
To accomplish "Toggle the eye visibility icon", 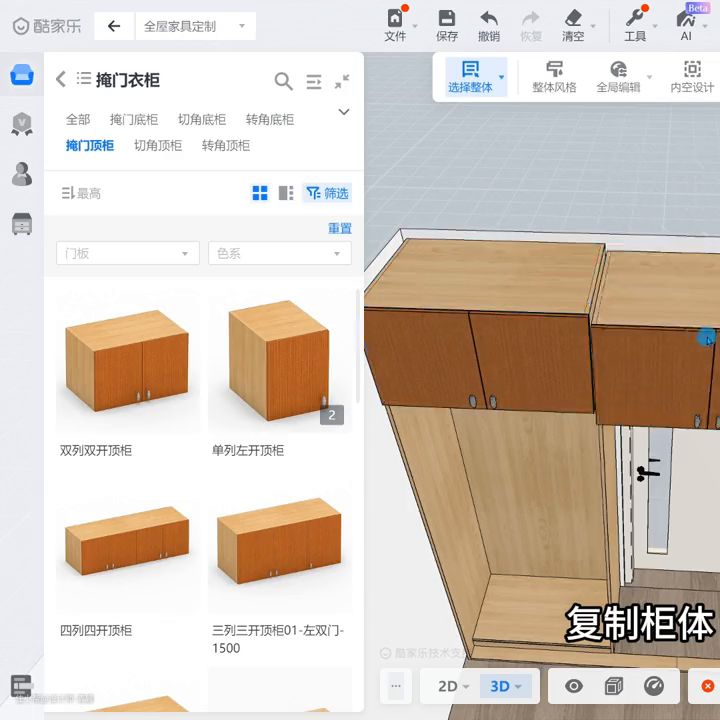I will point(574,686).
